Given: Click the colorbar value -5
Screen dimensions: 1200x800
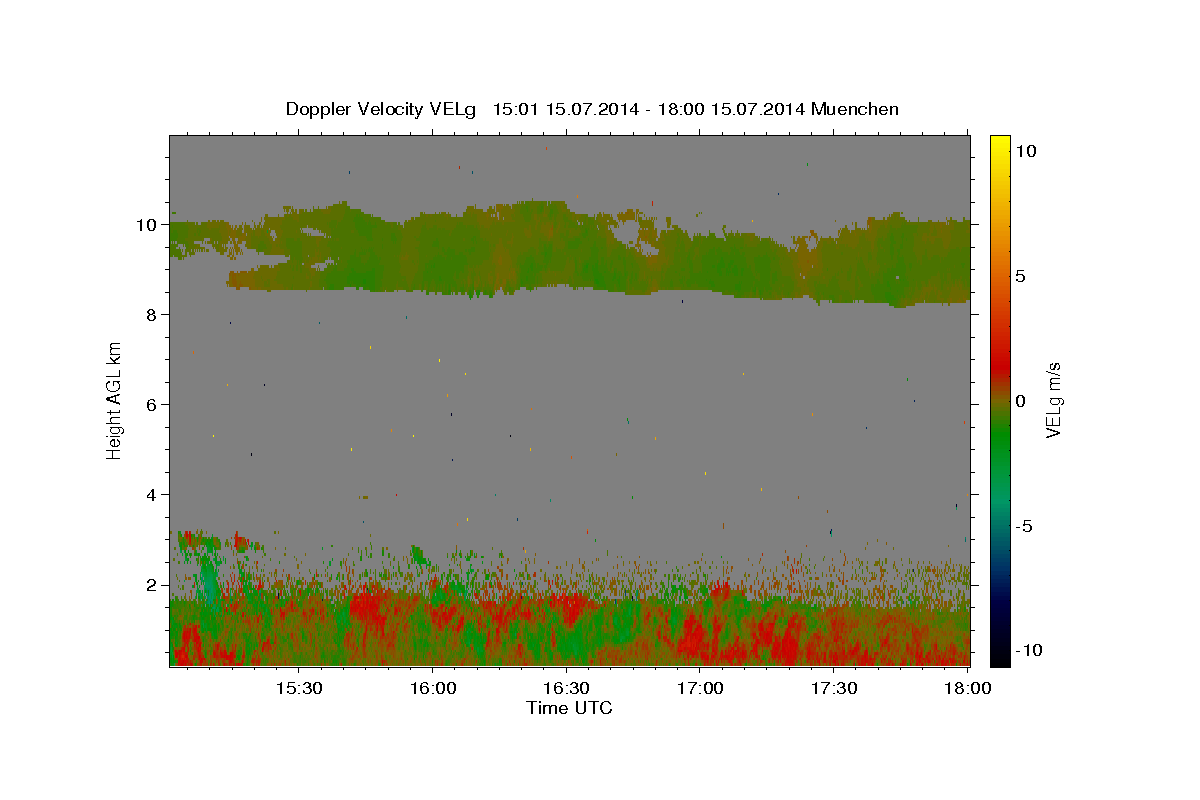Looking at the screenshot, I should click(1024, 526).
